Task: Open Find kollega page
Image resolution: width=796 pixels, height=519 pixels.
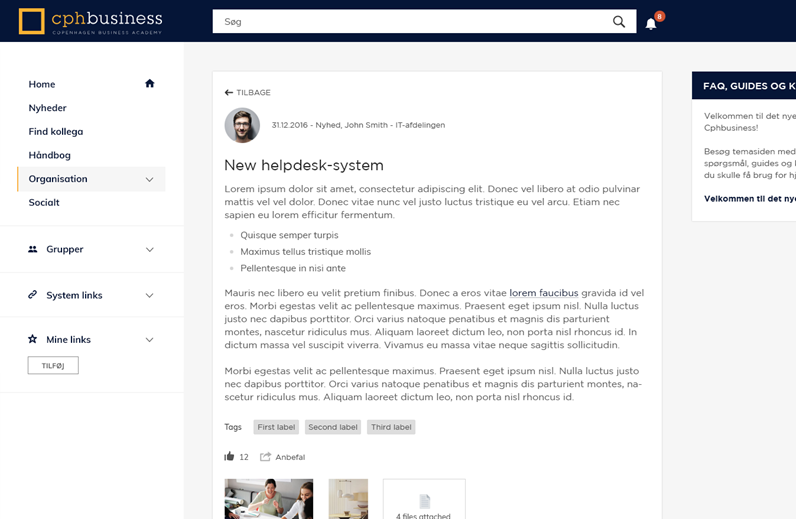Action: tap(56, 132)
